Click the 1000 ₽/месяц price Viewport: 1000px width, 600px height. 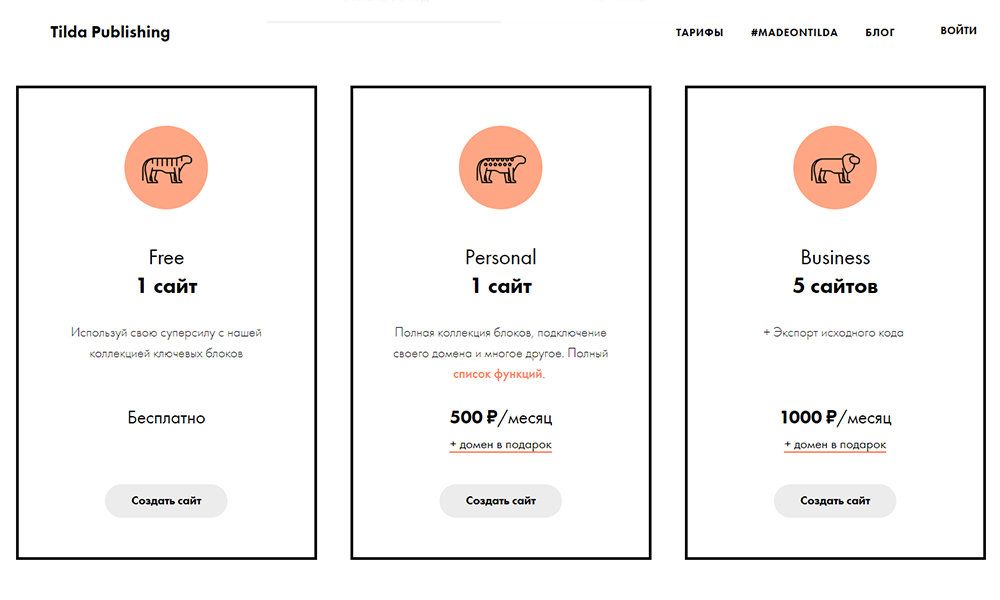[835, 417]
